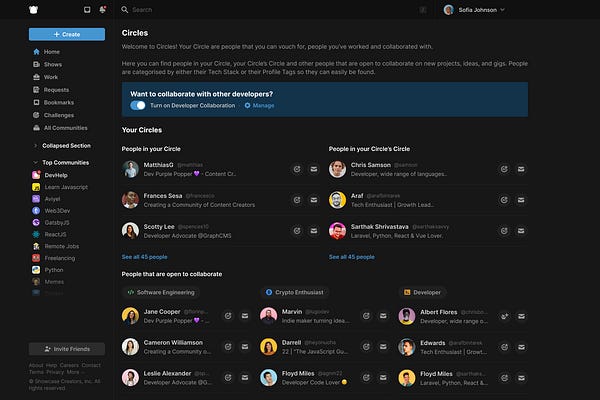Open GatsbyJS community
The image size is (600, 400).
51,222
